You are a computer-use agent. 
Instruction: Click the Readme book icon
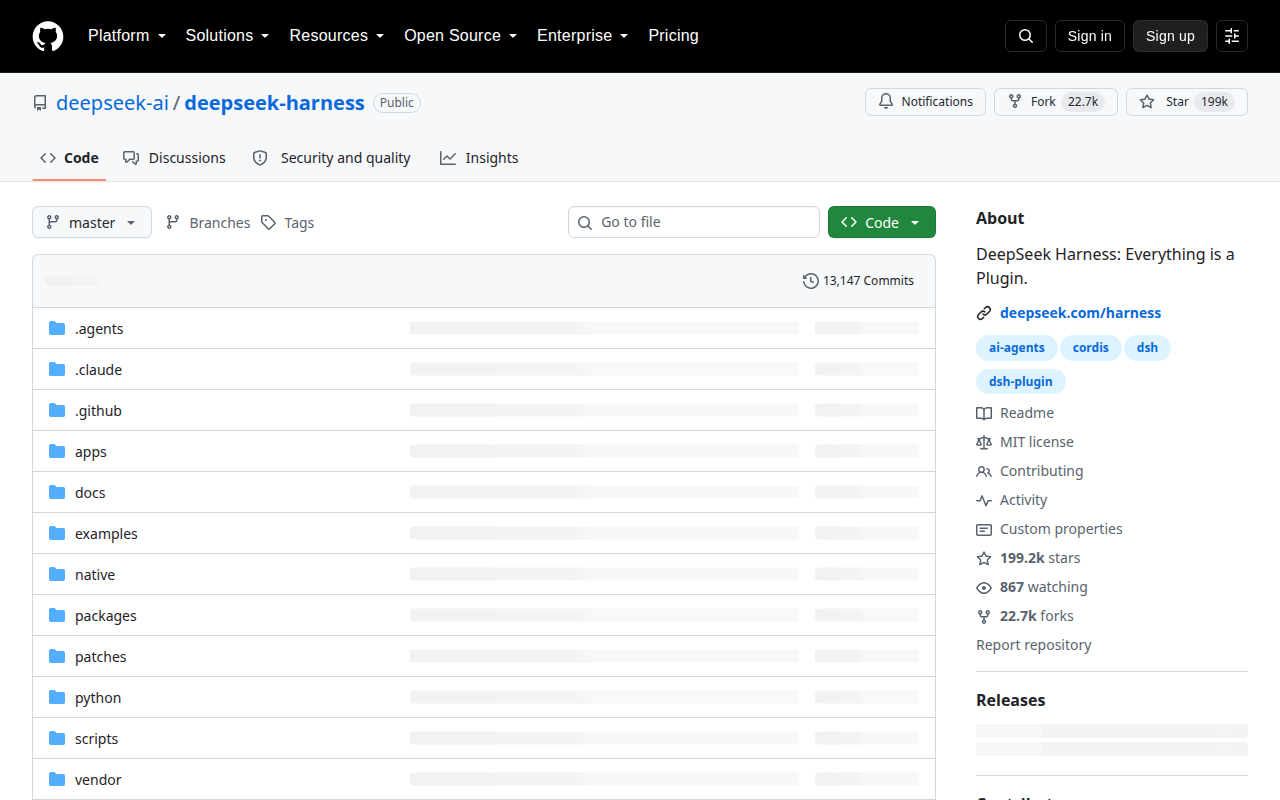(984, 413)
